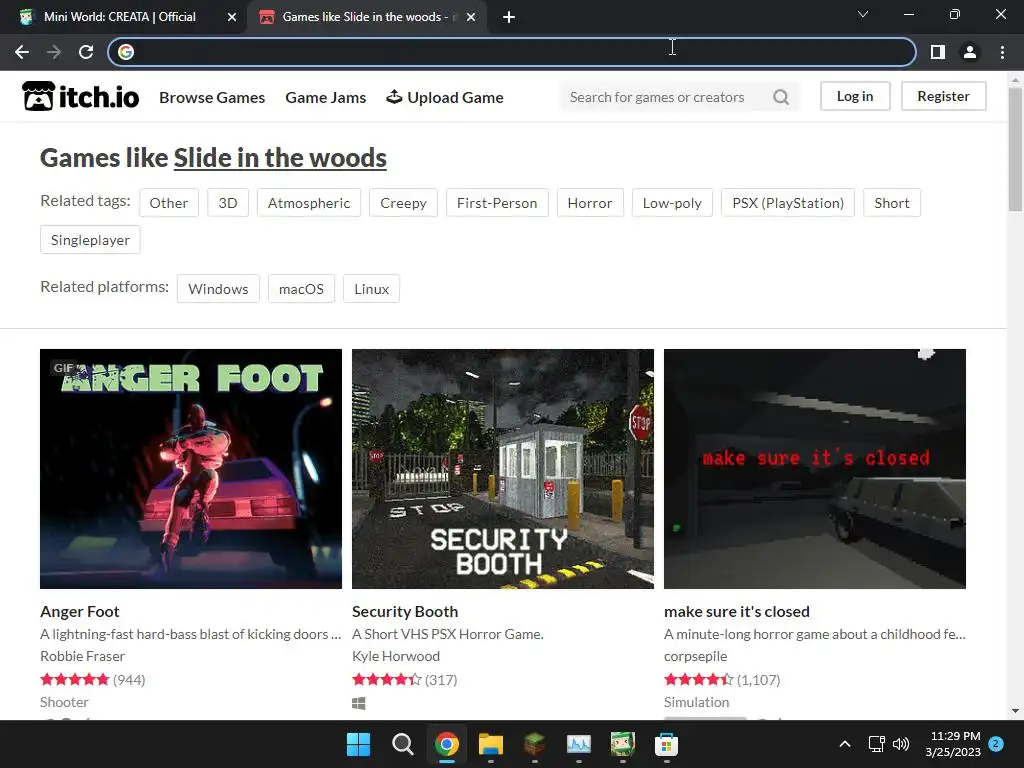Select the PSX (PlayStation) tag
The height and width of the screenshot is (768, 1024).
pos(788,203)
